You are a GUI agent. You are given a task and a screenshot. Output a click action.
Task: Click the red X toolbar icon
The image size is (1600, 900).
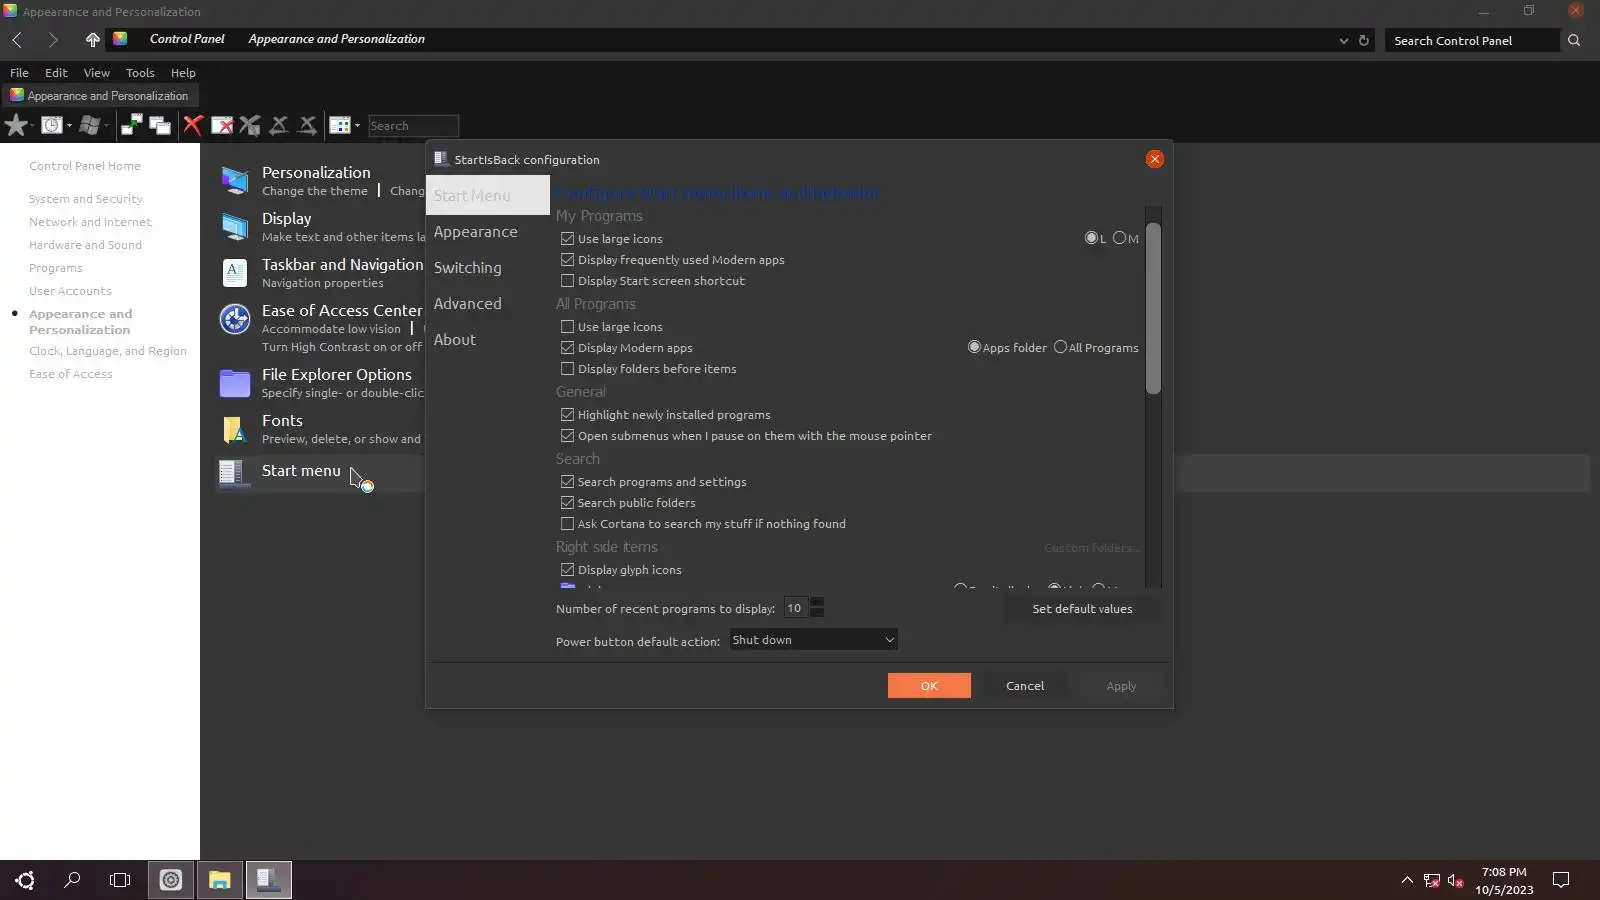(193, 125)
